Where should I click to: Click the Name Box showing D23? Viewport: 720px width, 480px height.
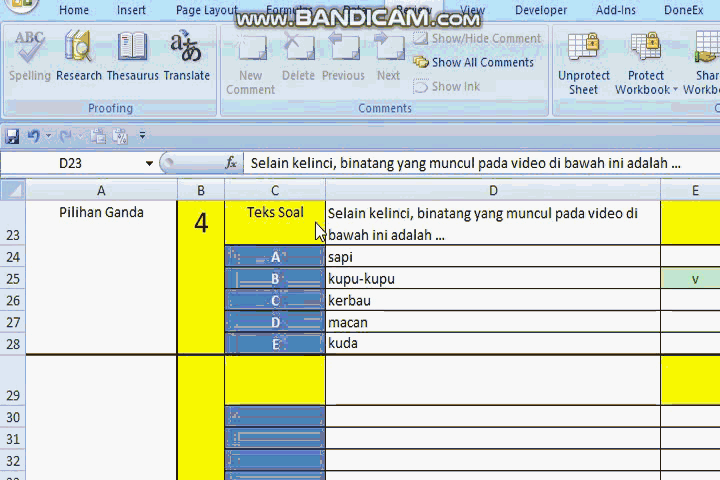[x=71, y=163]
